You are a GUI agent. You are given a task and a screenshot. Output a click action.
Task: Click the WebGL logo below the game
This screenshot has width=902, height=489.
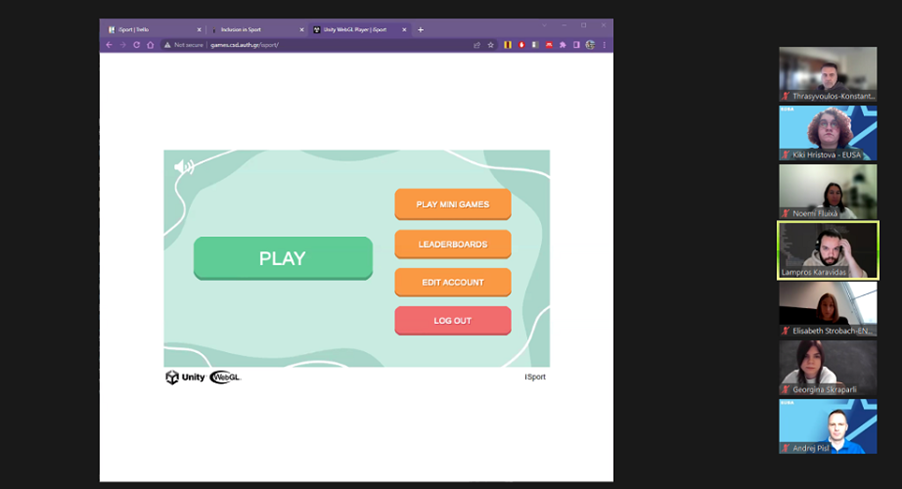click(x=225, y=377)
